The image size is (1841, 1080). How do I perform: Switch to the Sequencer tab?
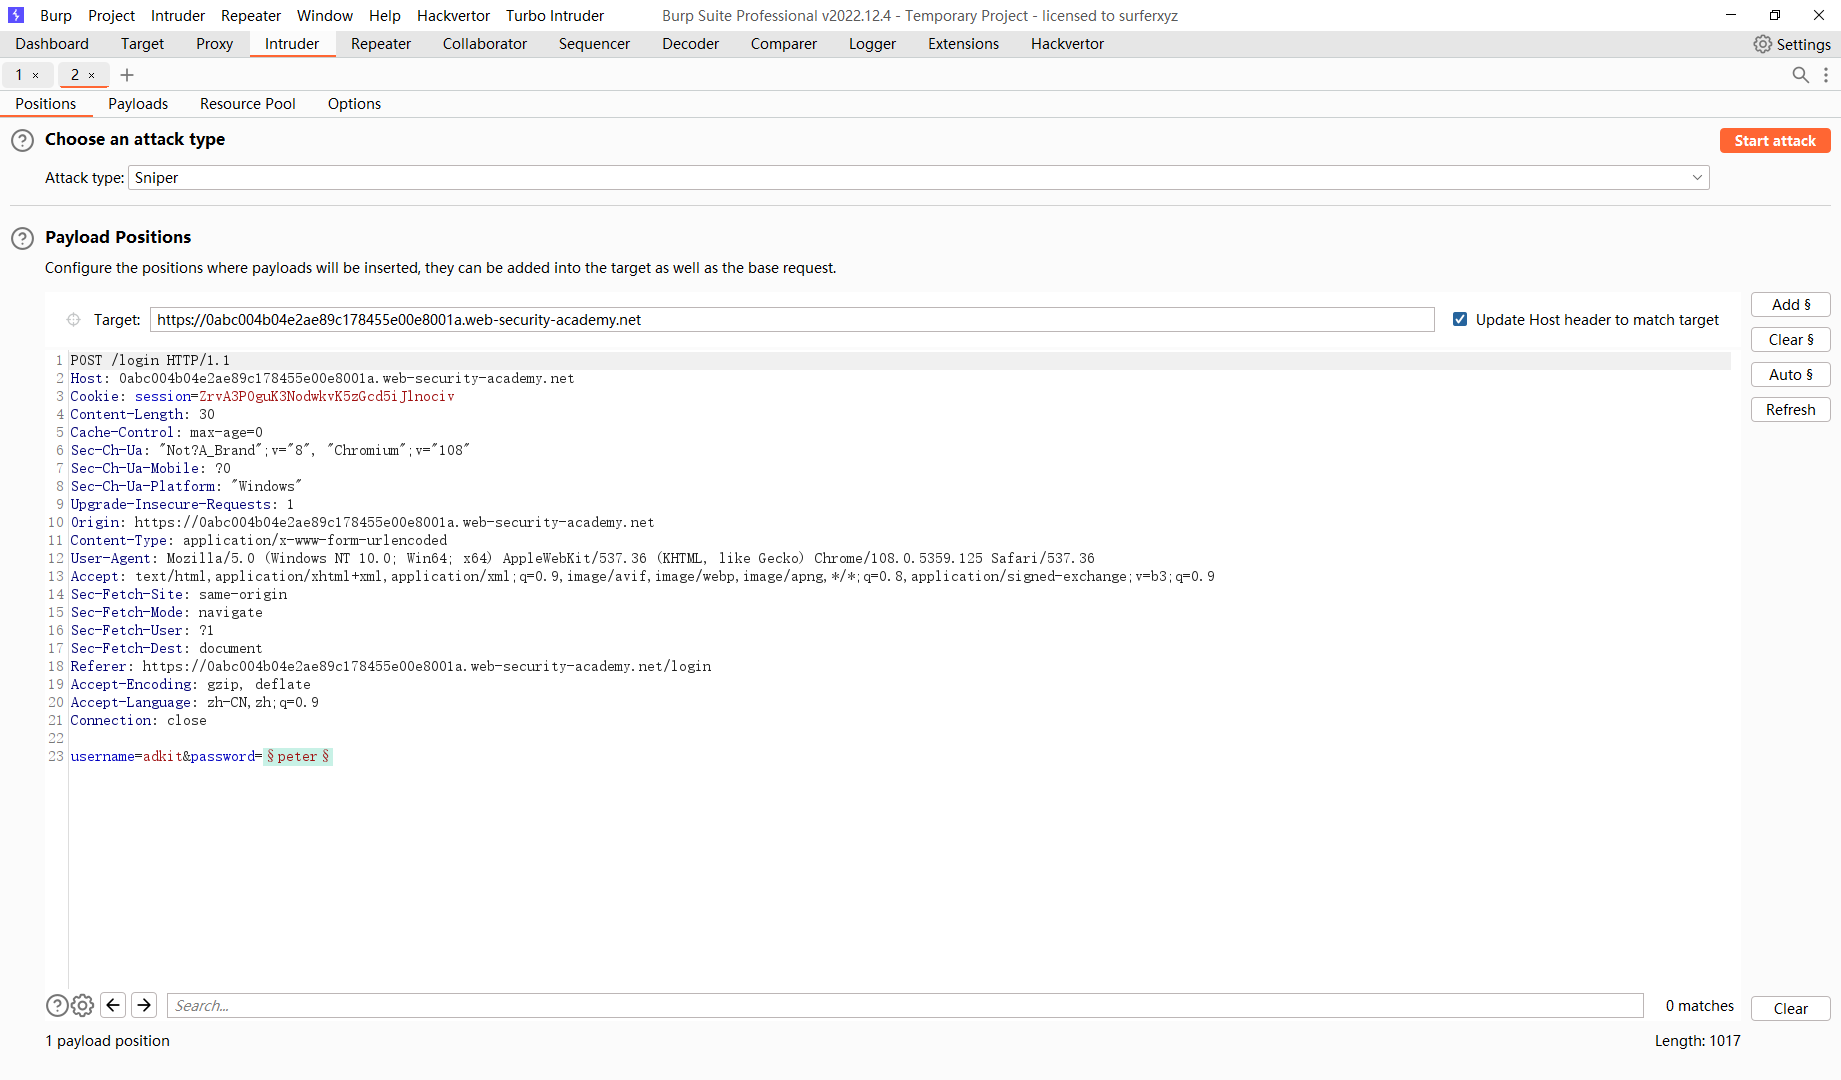[x=594, y=44]
